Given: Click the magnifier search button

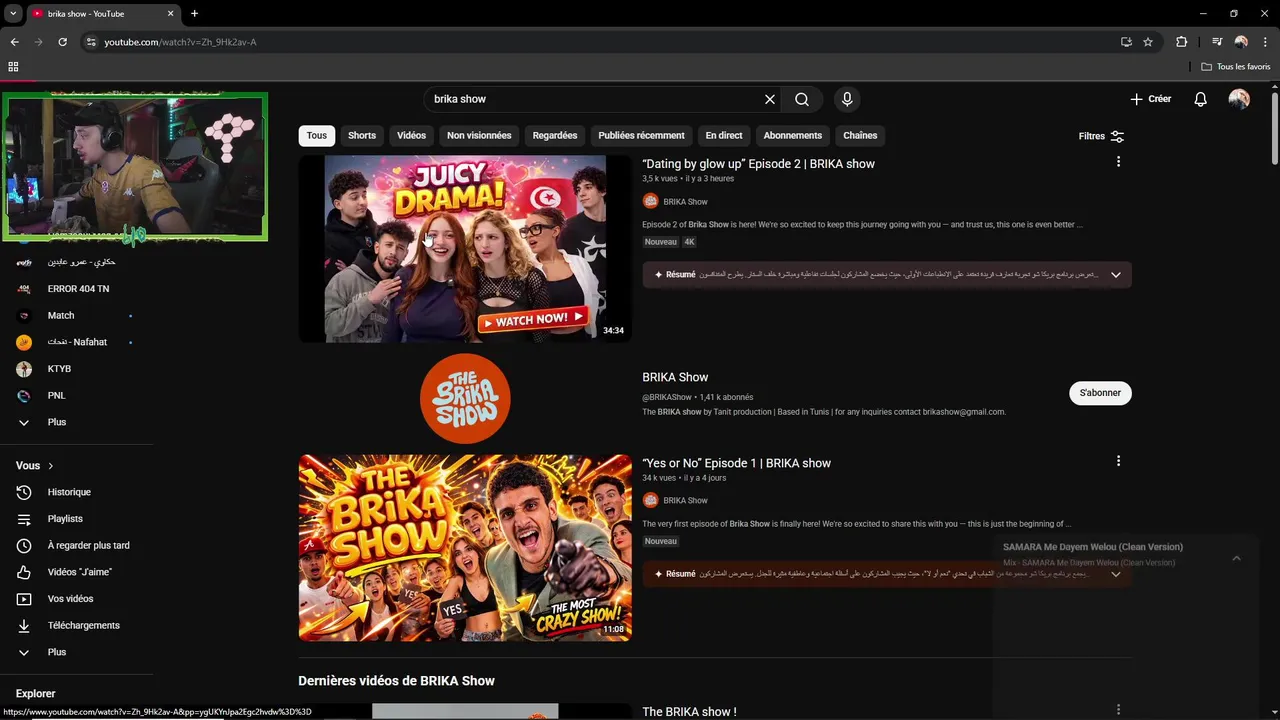Looking at the screenshot, I should point(802,99).
